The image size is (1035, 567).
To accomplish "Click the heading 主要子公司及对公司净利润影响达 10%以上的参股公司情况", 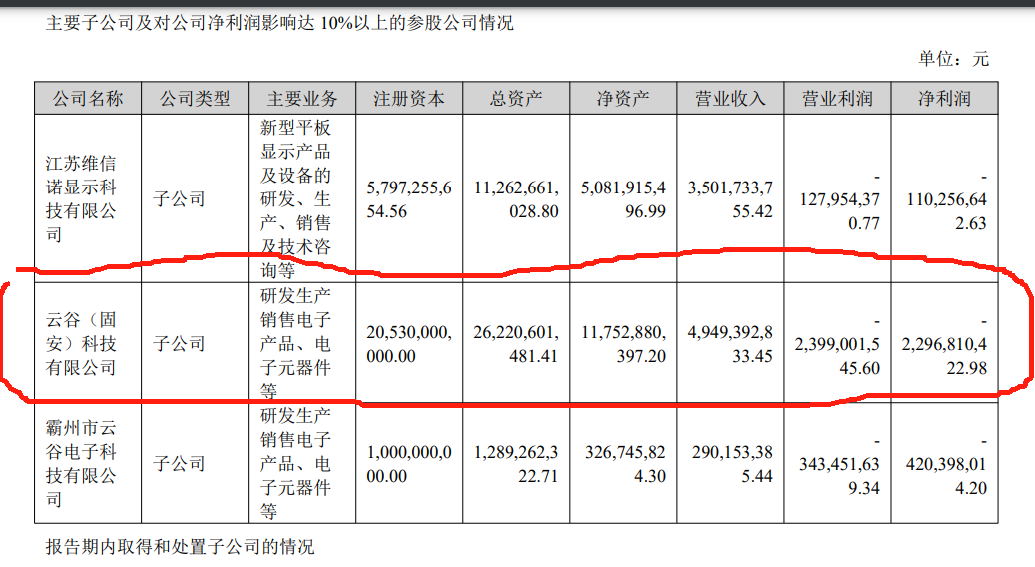I will [x=279, y=23].
